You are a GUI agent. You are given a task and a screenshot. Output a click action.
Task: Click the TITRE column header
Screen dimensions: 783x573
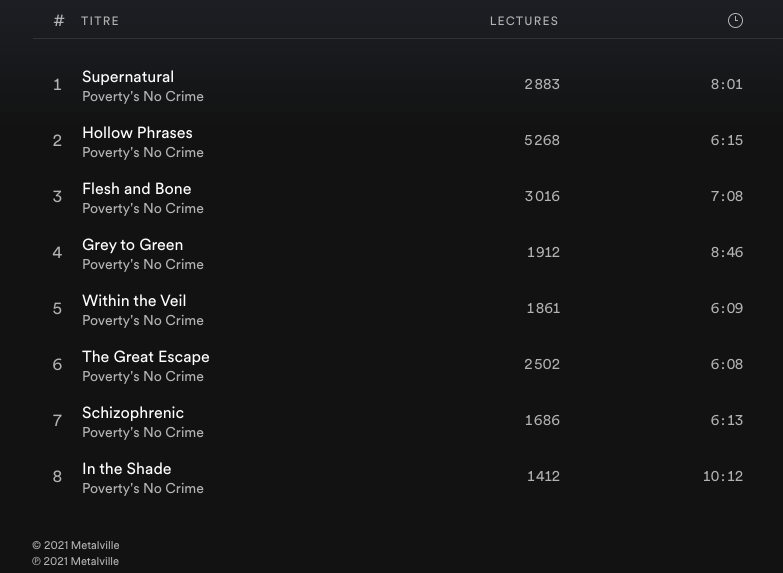pyautogui.click(x=100, y=21)
